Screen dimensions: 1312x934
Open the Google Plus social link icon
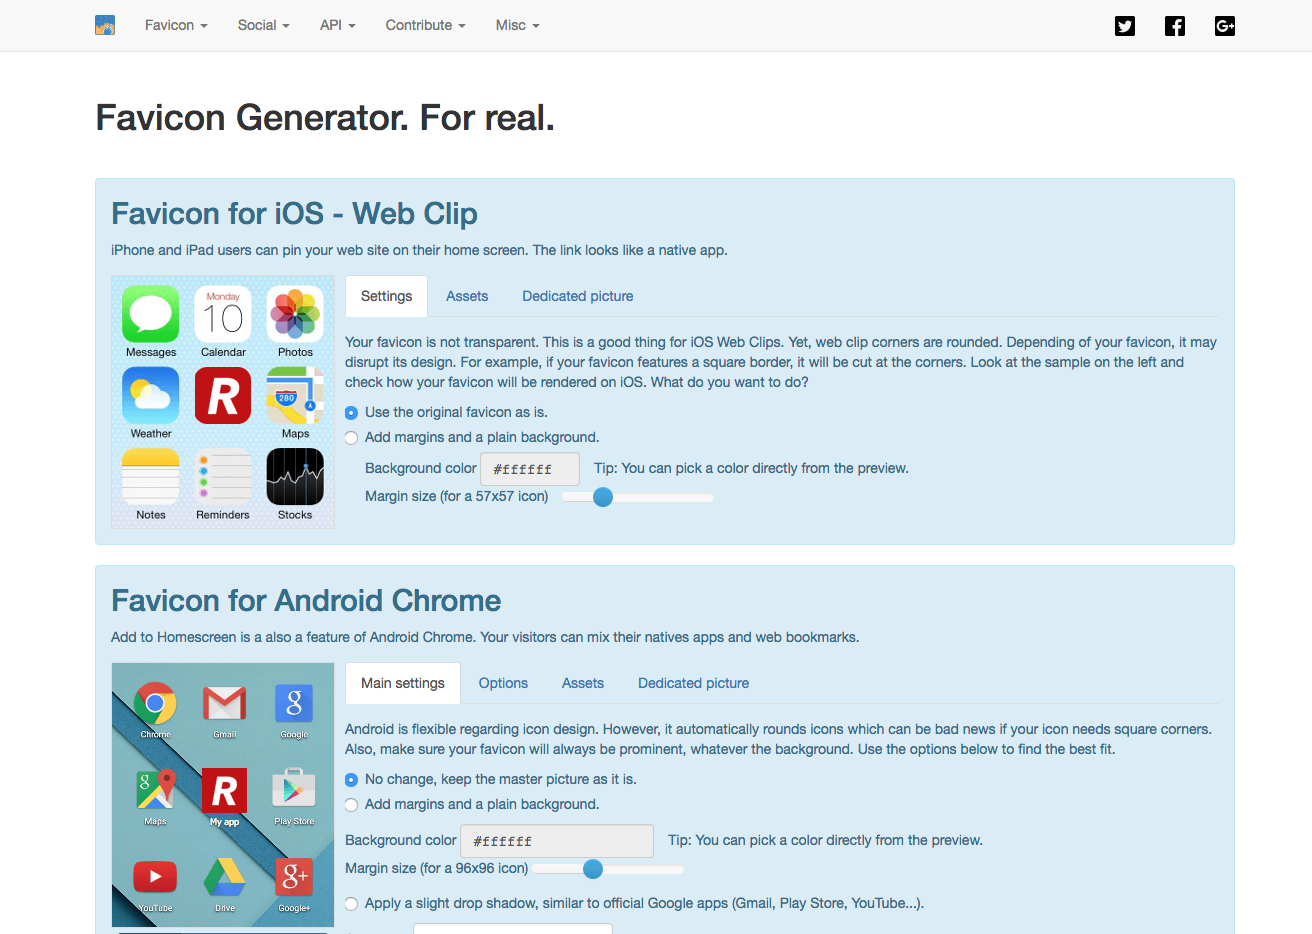tap(1225, 26)
